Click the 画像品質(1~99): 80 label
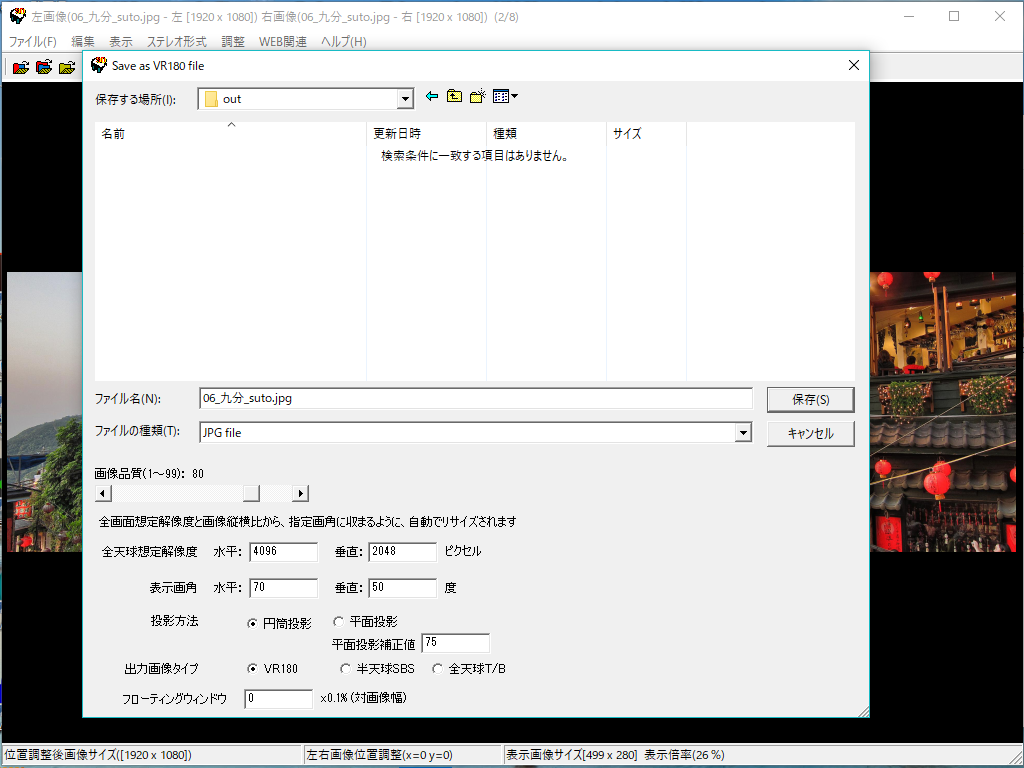 point(150,473)
